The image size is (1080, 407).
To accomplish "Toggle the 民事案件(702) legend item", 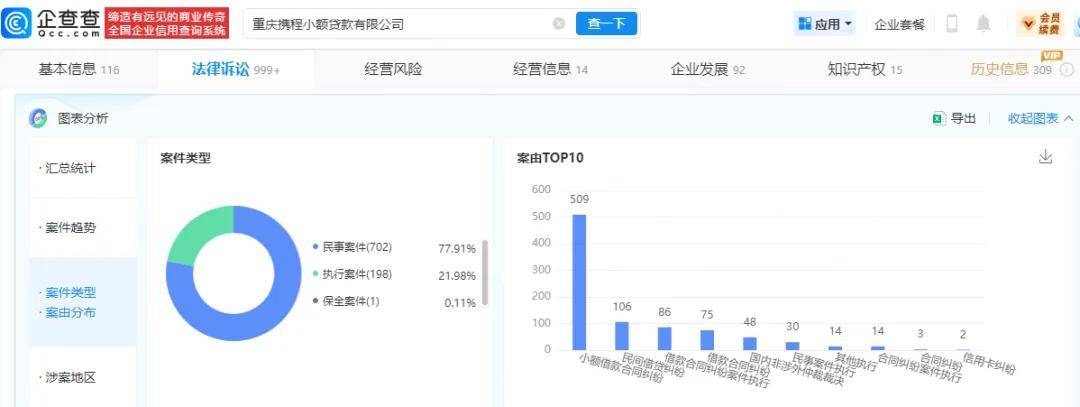I will click(352, 247).
